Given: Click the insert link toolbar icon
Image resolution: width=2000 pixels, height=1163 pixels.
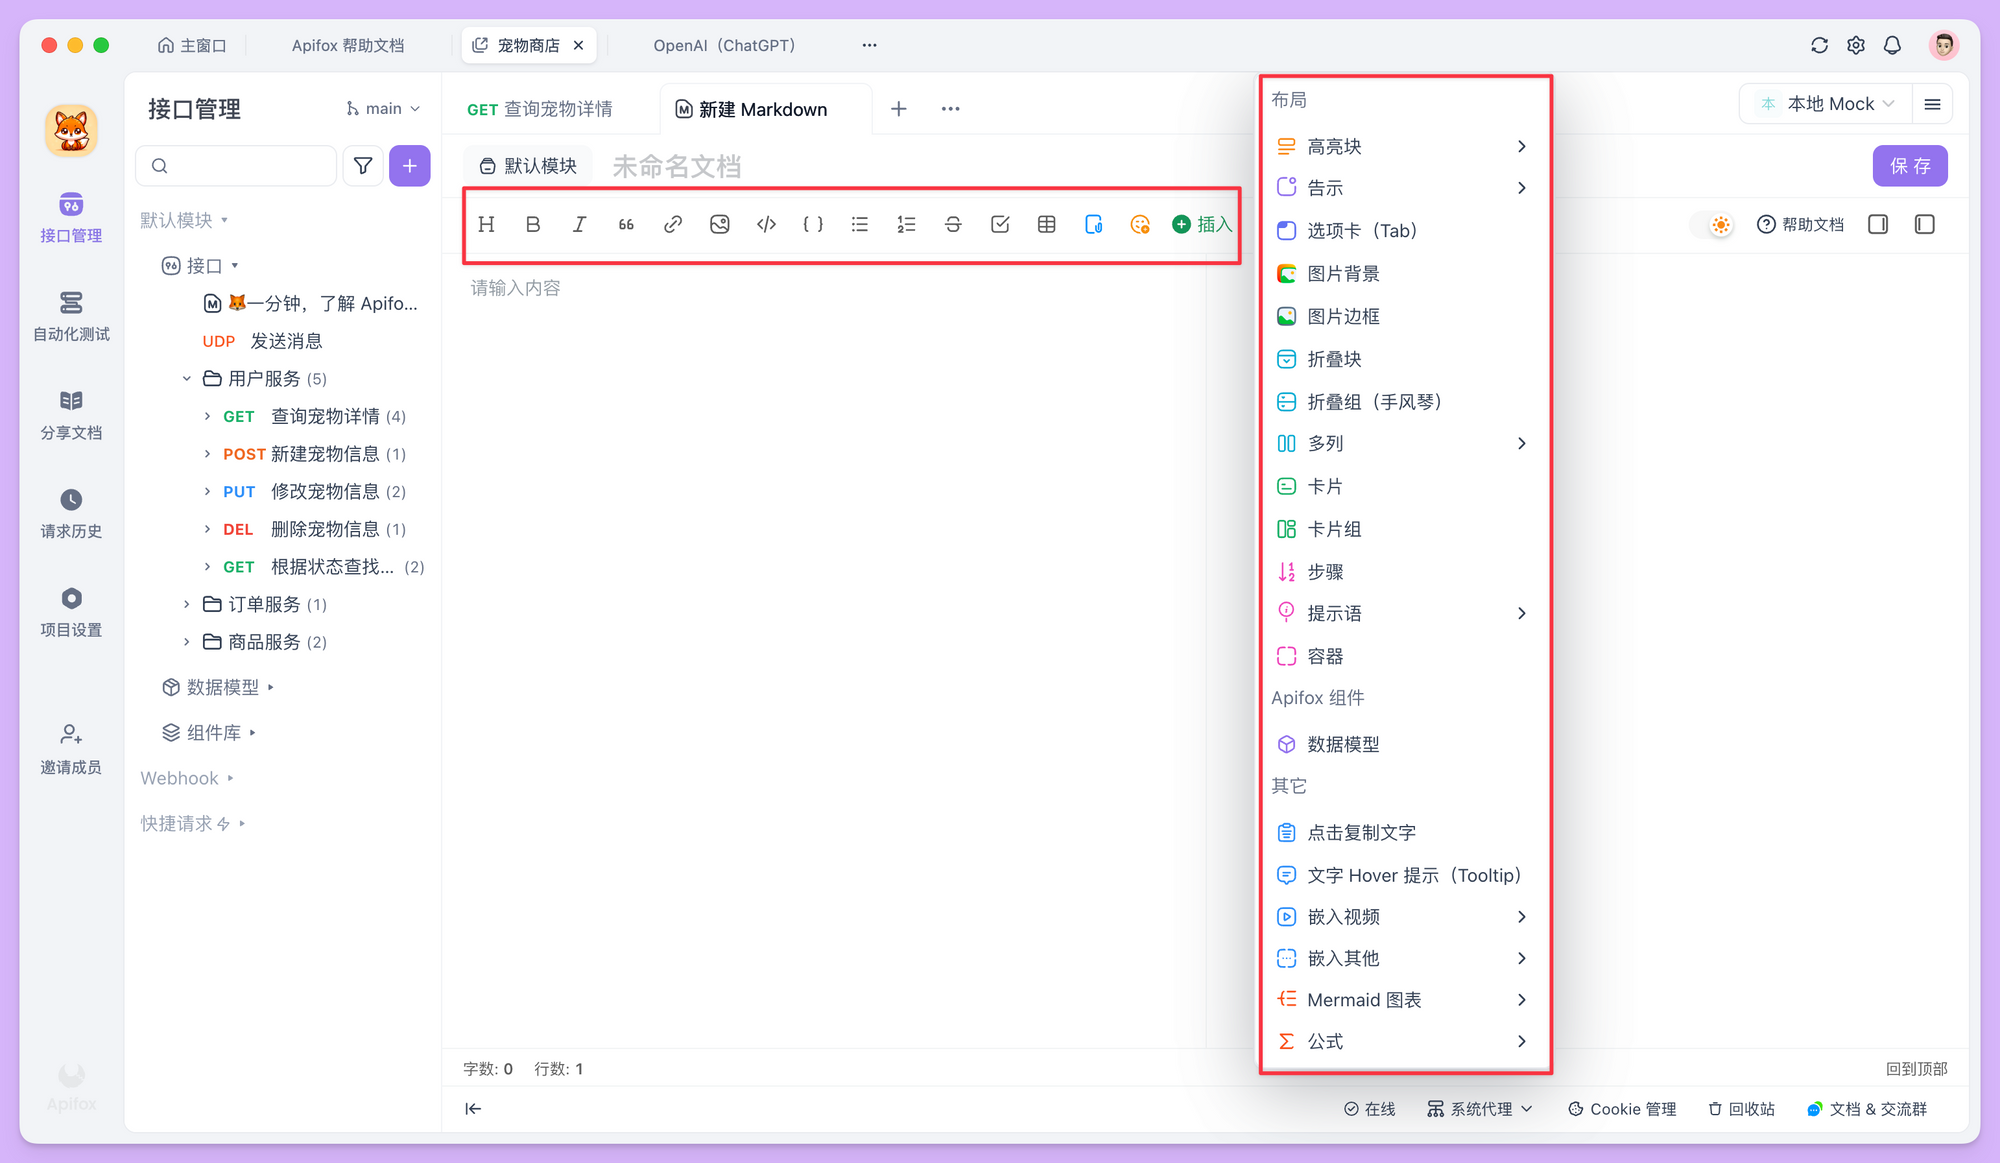Looking at the screenshot, I should (673, 224).
